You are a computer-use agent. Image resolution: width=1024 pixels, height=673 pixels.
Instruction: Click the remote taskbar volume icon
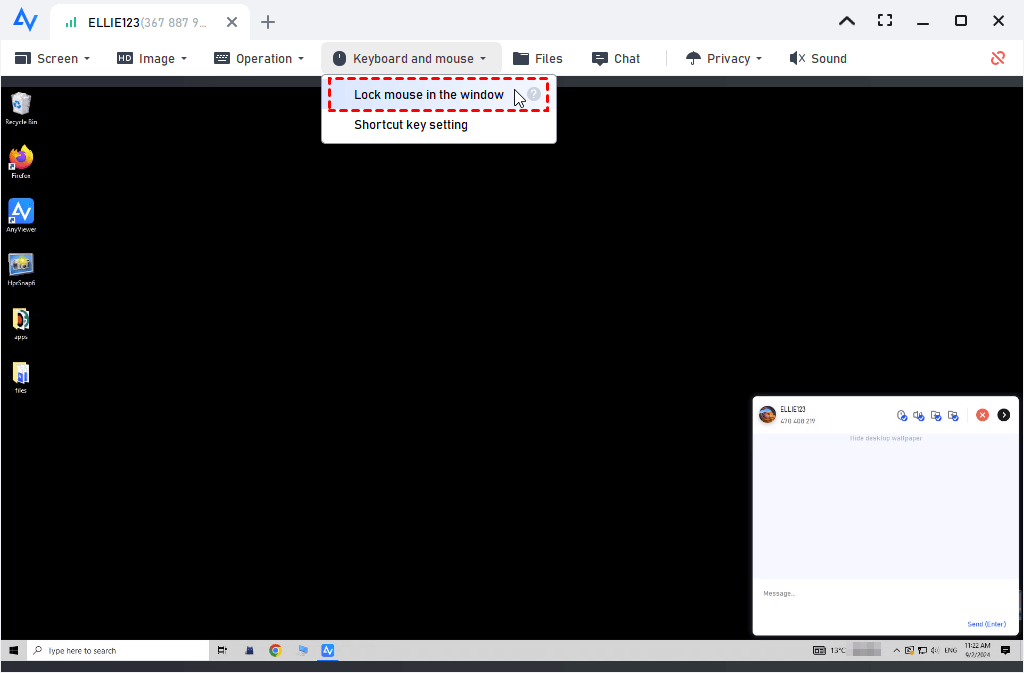935,650
